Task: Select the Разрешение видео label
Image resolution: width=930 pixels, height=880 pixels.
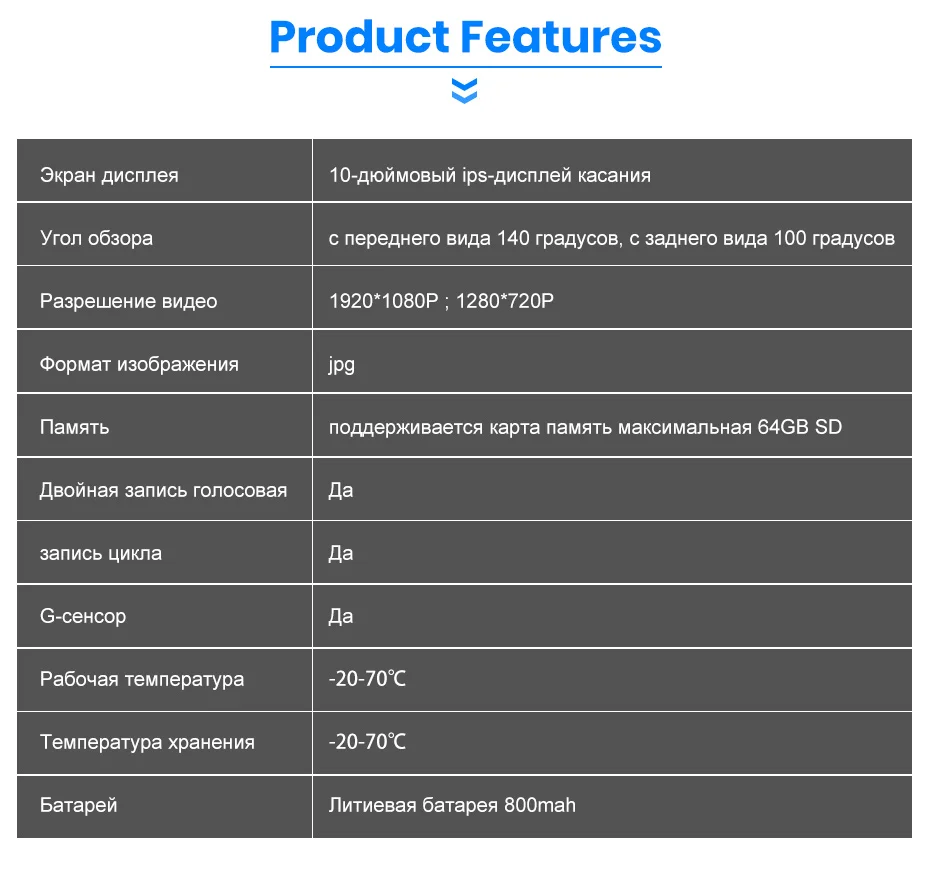Action: [x=129, y=301]
